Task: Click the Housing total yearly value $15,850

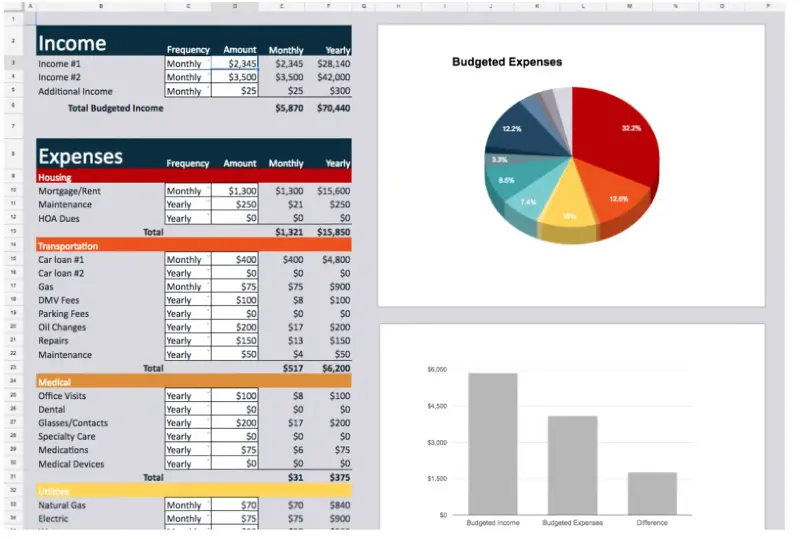Action: [x=333, y=232]
